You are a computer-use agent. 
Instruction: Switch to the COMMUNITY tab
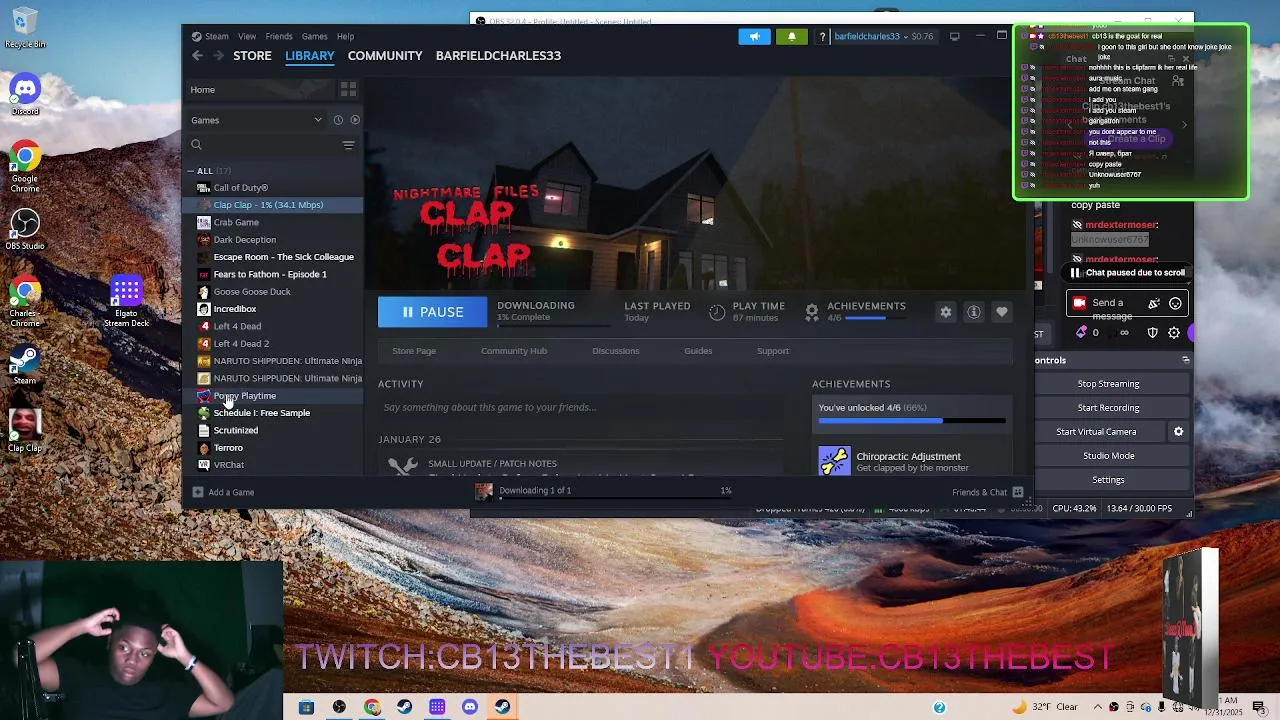click(x=385, y=56)
